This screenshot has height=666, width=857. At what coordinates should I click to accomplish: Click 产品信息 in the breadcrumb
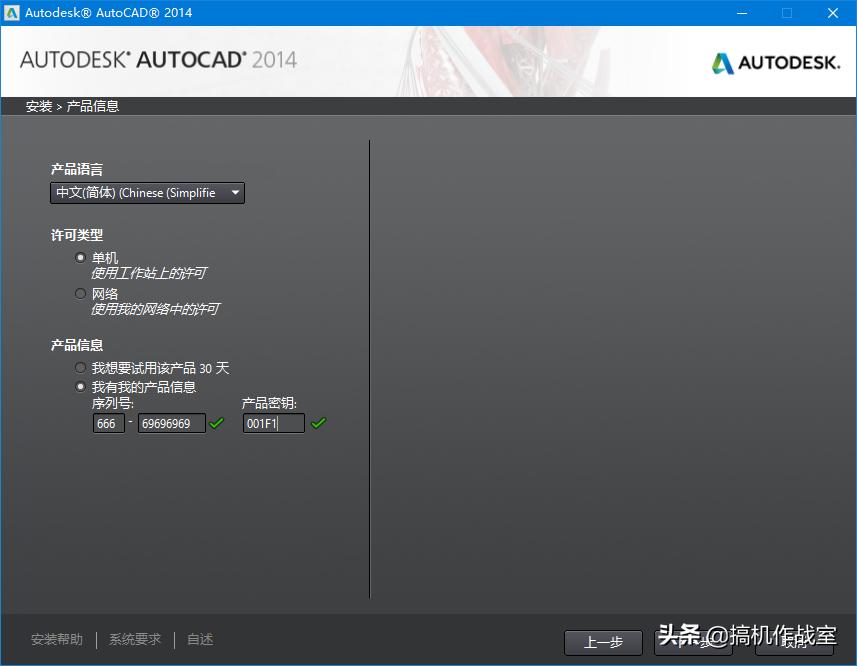click(x=91, y=105)
